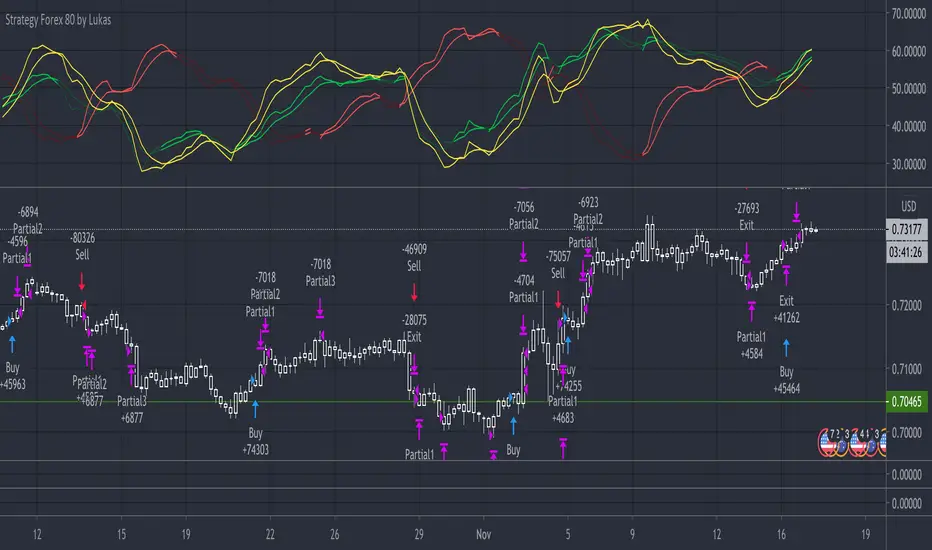Click the 60.00000 level on oscillator scale
Viewport: 932px width, 550px height.
pyautogui.click(x=909, y=51)
